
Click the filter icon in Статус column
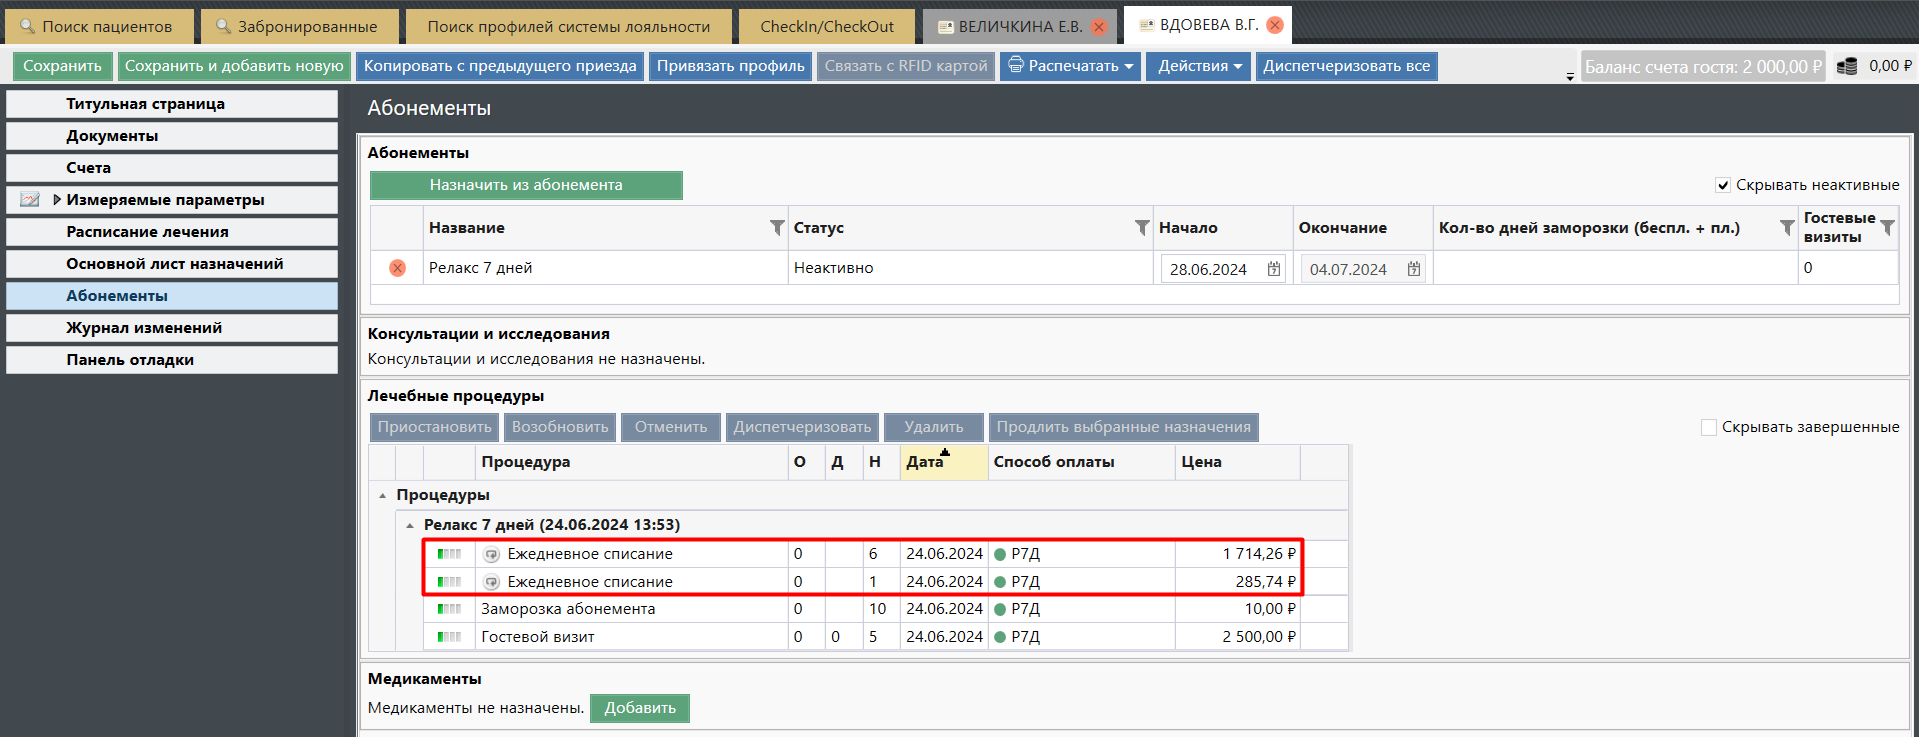point(1142,228)
